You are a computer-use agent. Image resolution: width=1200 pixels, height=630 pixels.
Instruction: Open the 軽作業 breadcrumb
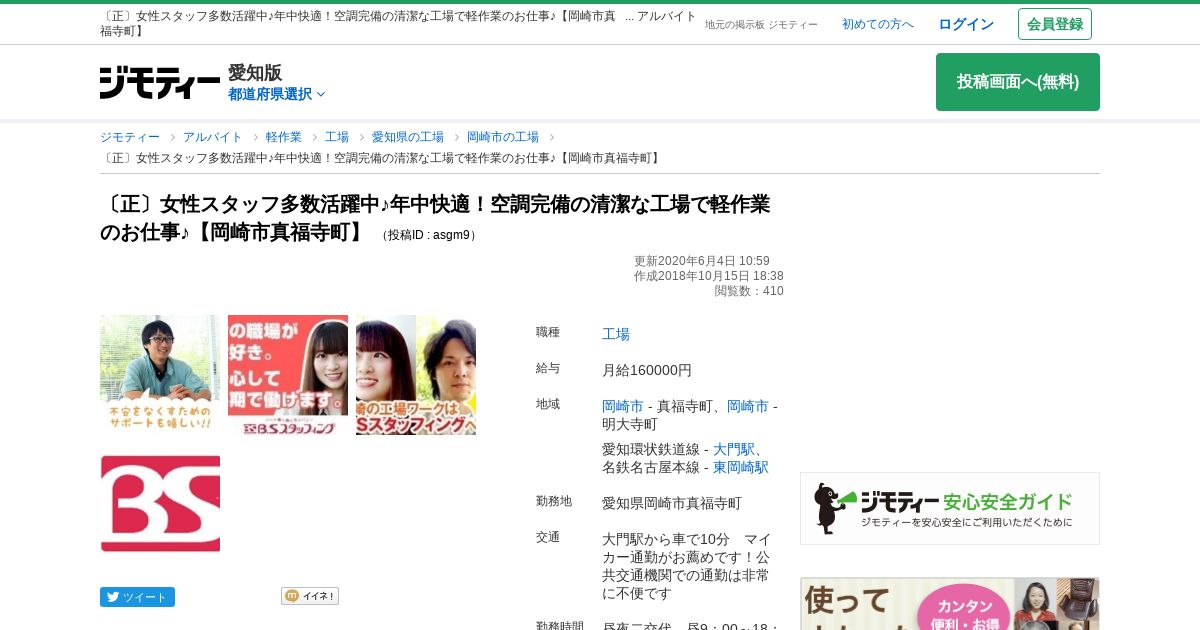coord(284,137)
